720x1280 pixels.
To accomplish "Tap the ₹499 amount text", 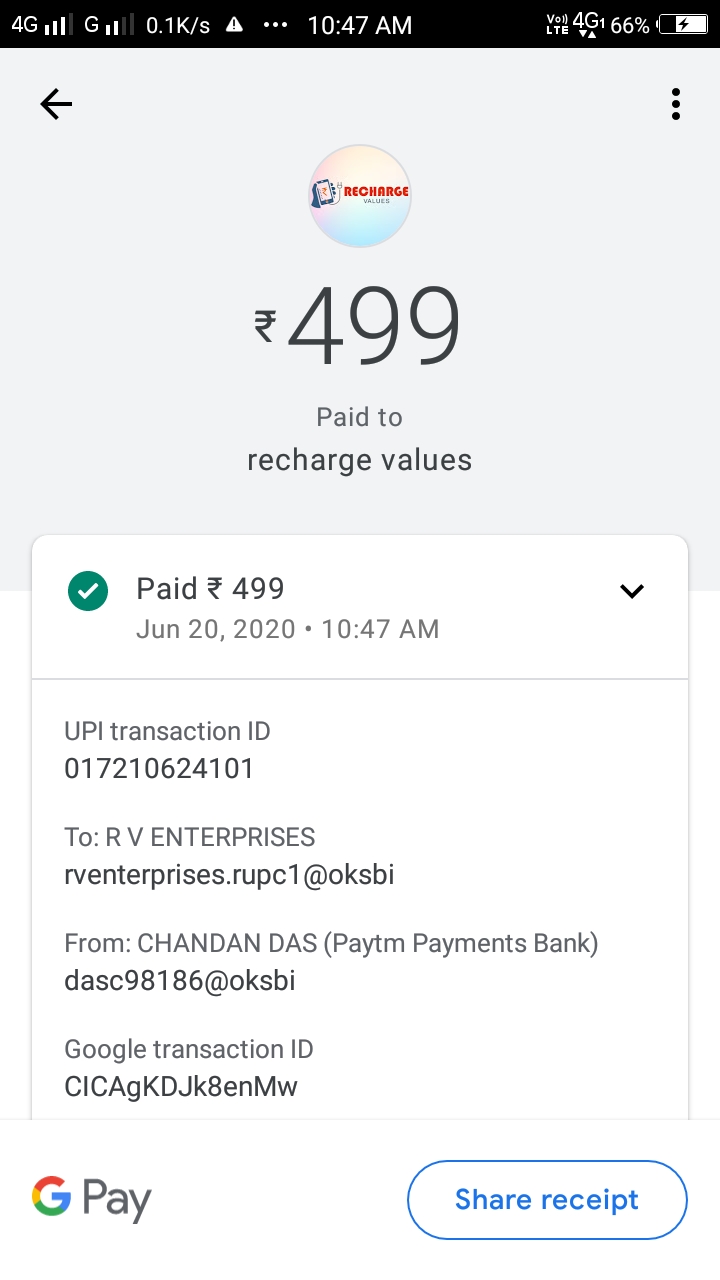I will click(x=360, y=328).
